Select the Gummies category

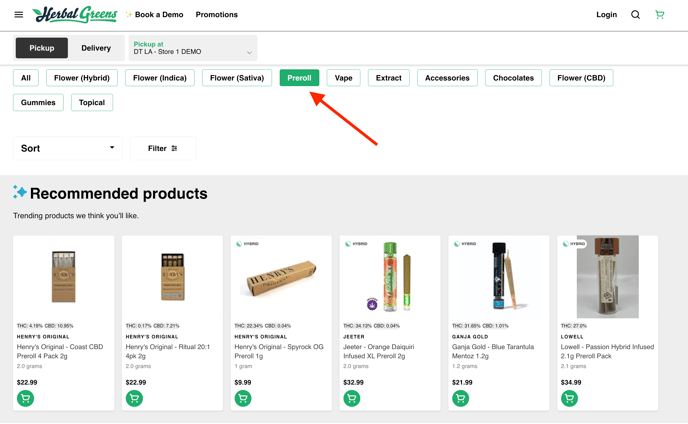click(x=38, y=103)
